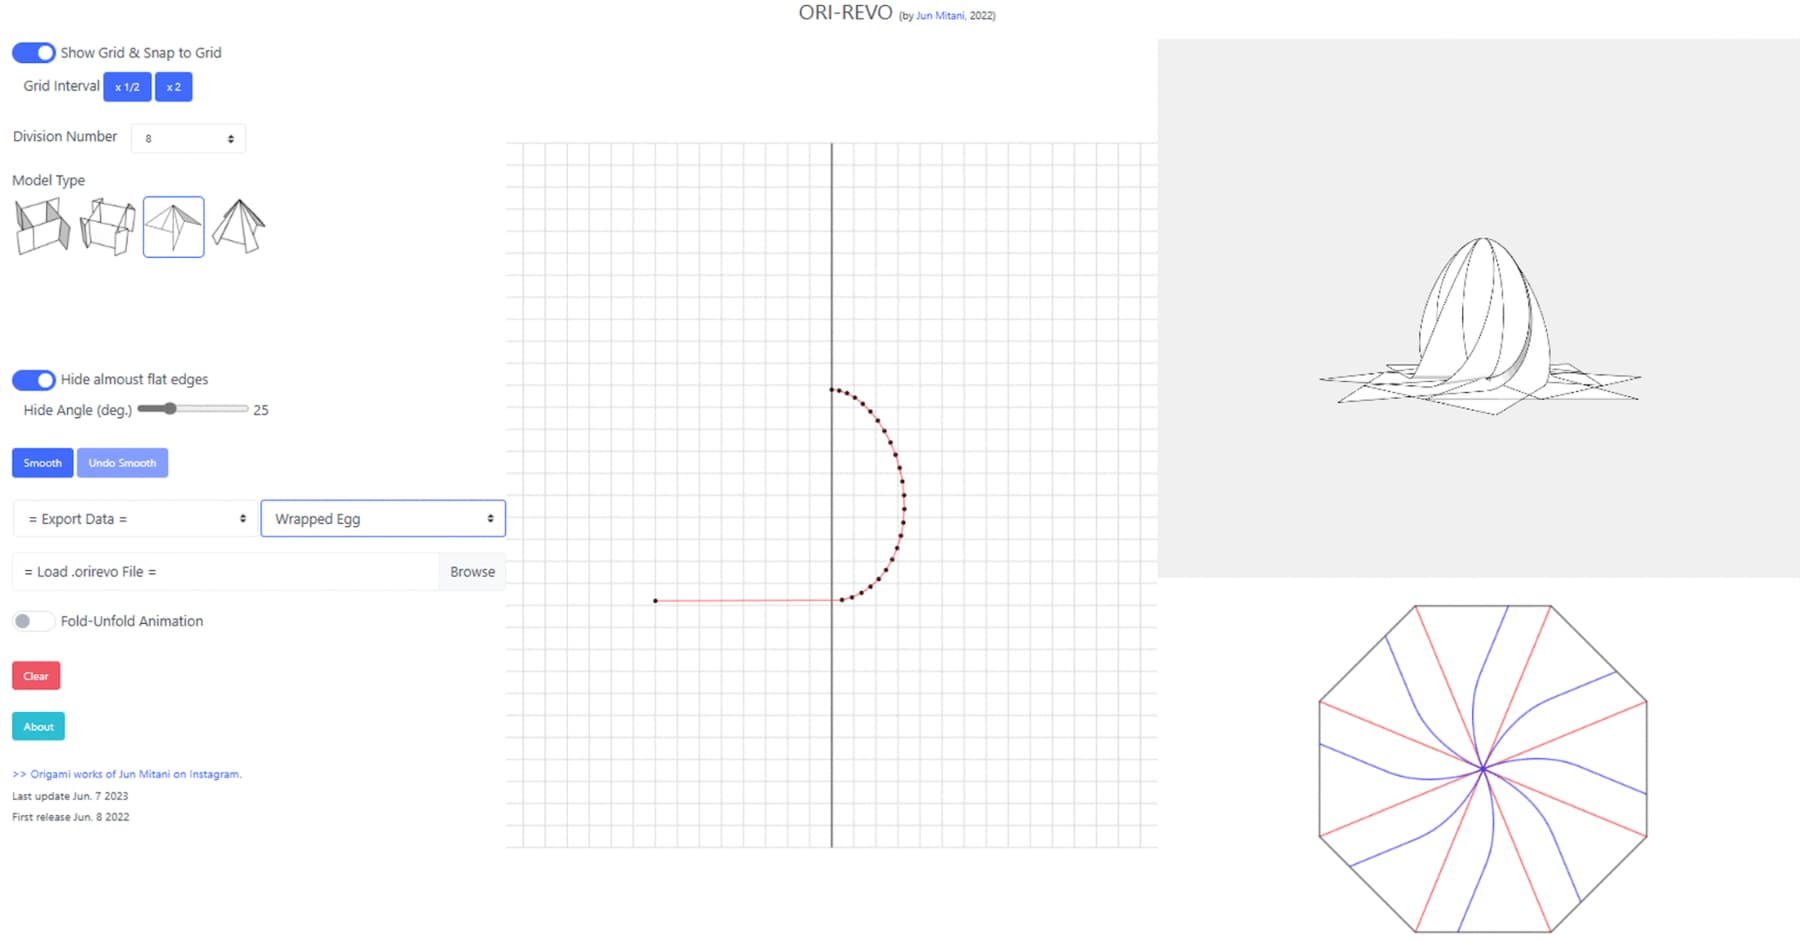Click the Undo Smooth button

122,463
